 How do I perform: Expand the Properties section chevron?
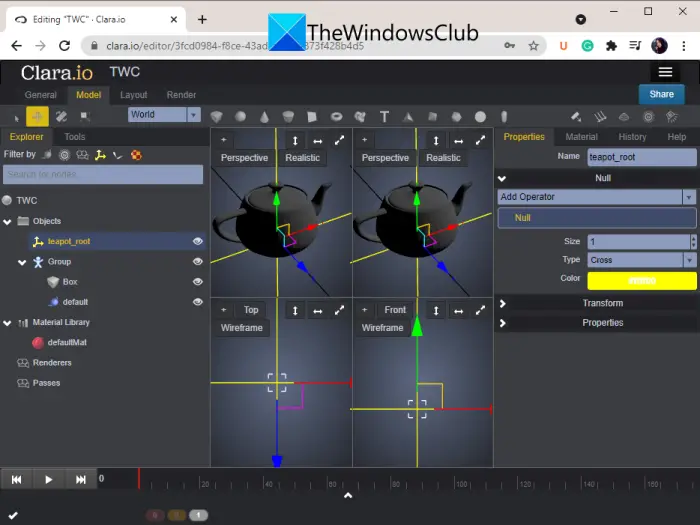click(503, 323)
